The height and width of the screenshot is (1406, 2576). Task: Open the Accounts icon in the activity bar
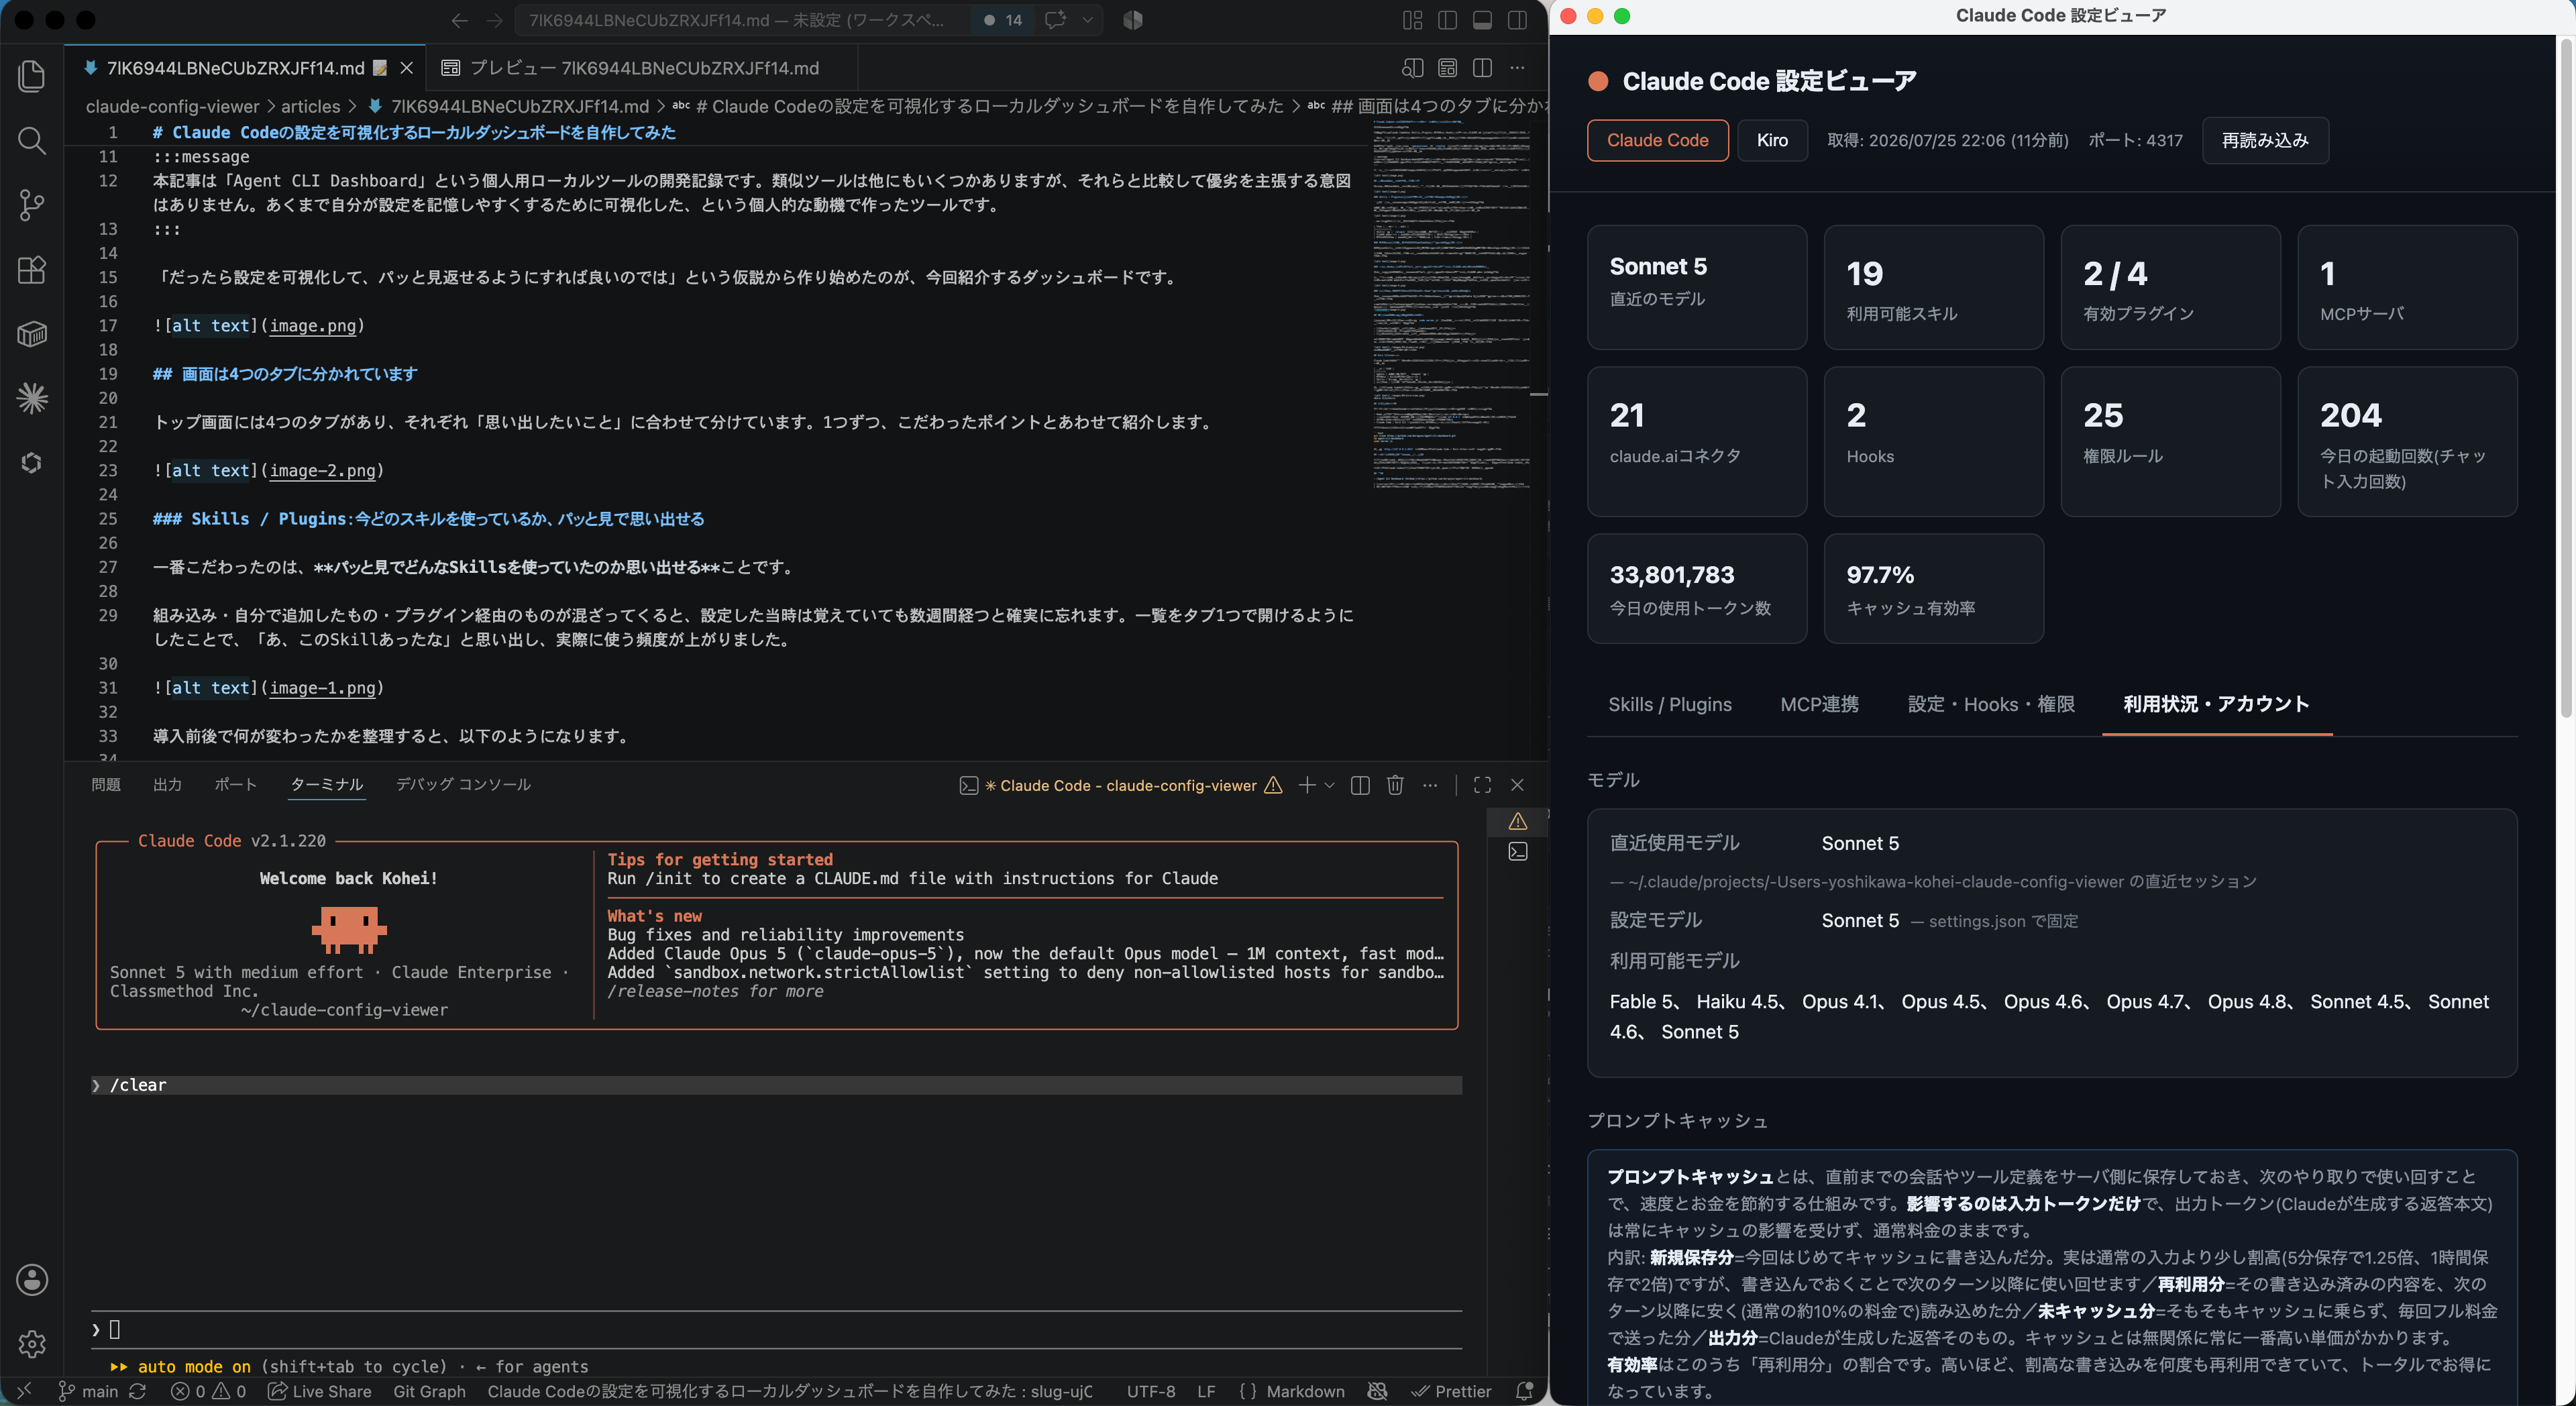(32, 1279)
